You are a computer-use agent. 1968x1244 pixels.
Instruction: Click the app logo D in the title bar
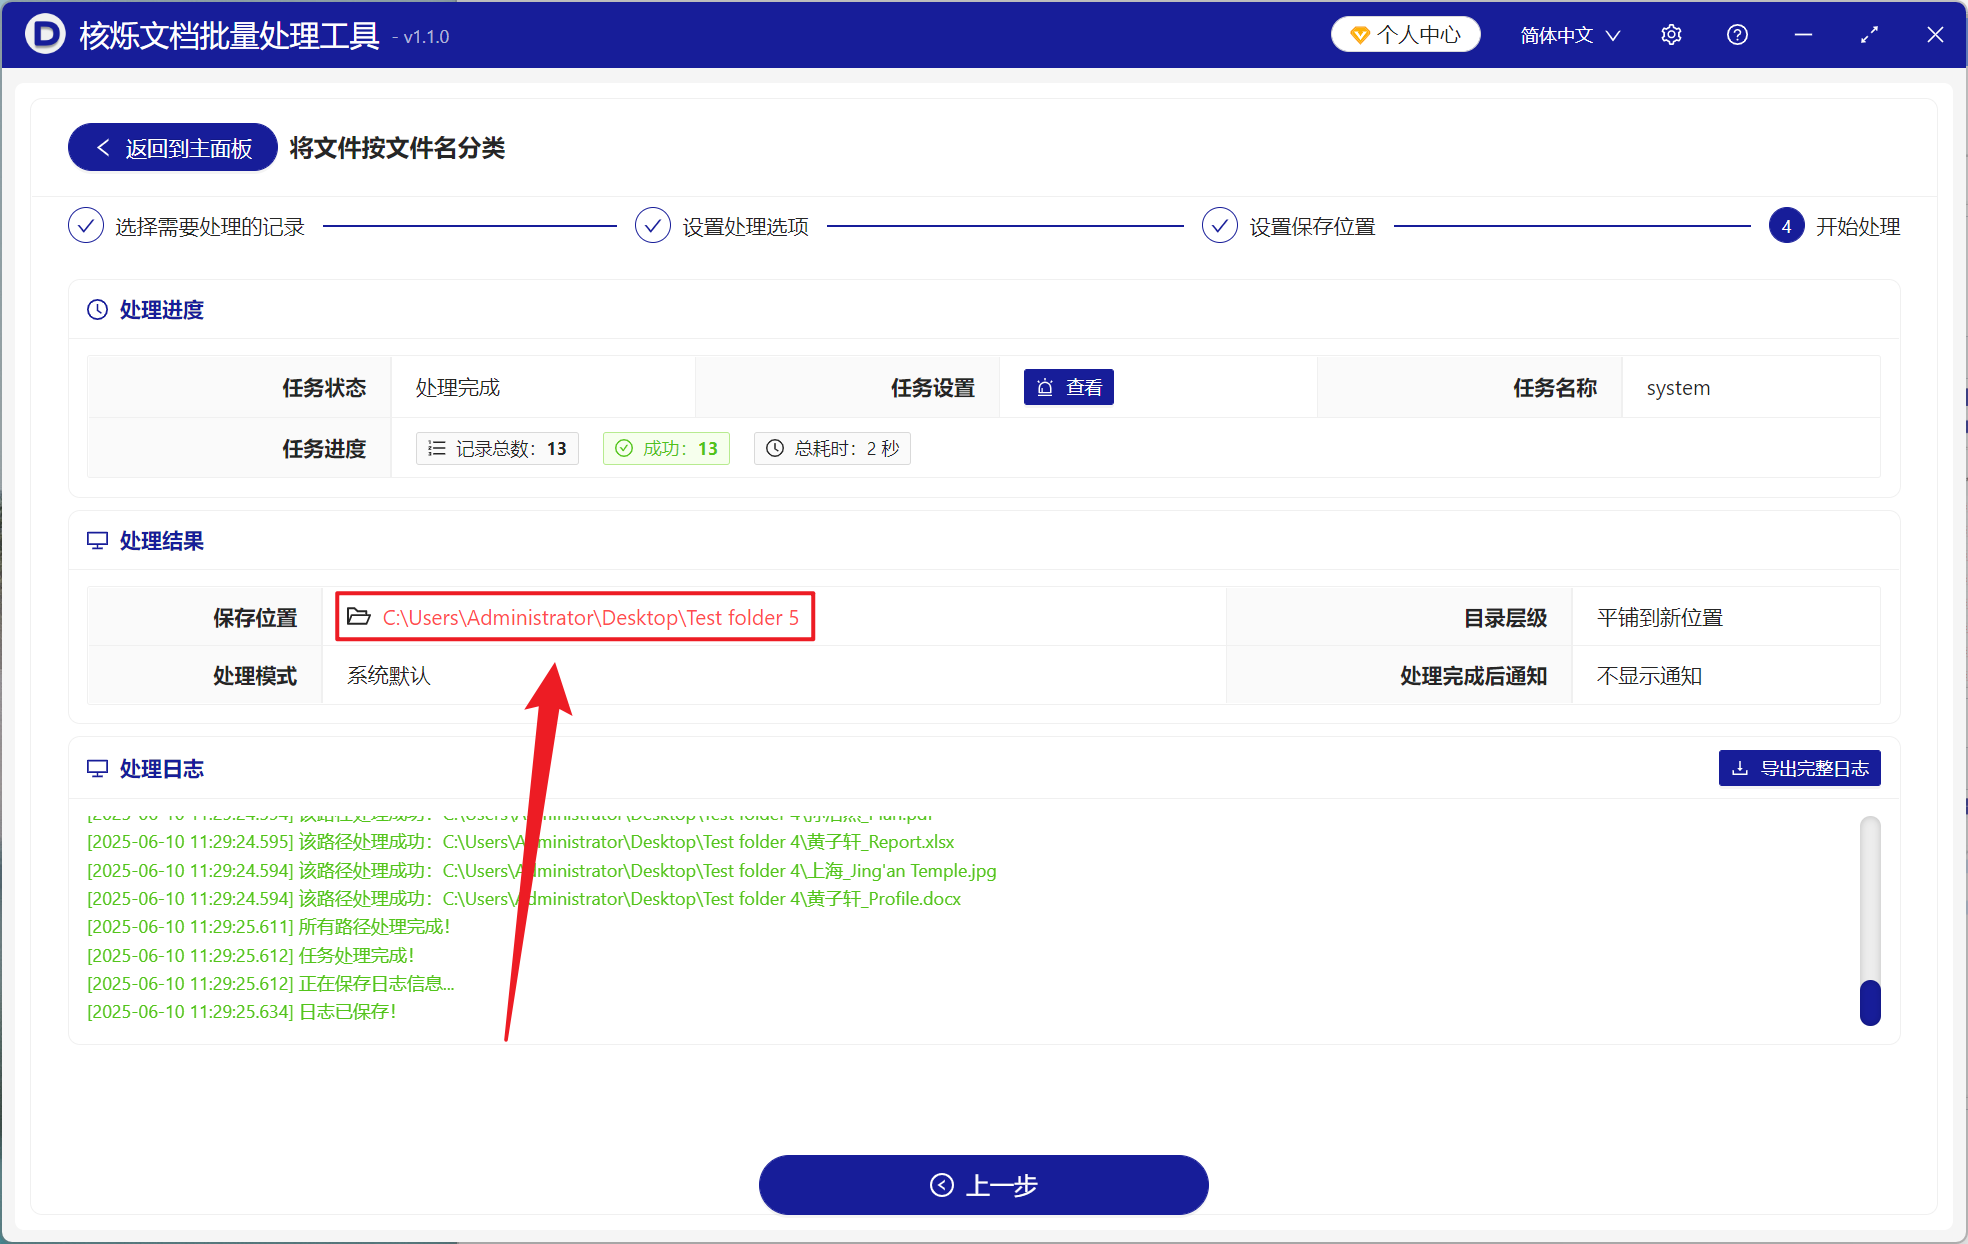pos(42,34)
